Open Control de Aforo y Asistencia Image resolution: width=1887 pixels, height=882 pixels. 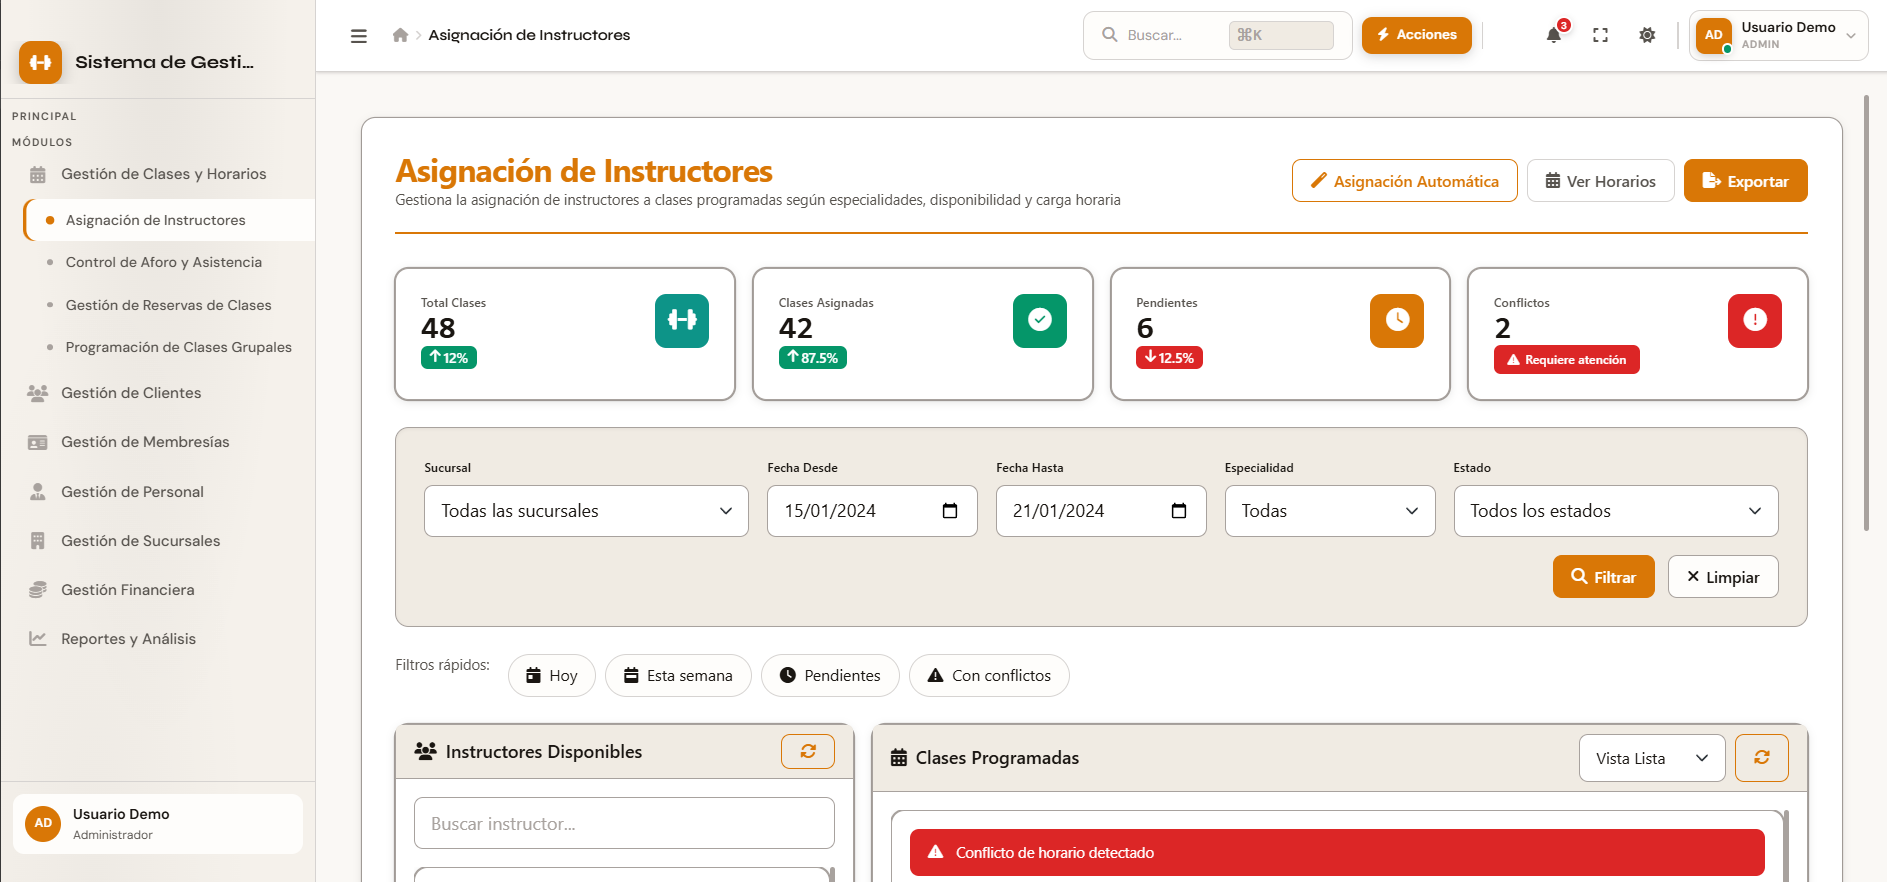coord(164,262)
